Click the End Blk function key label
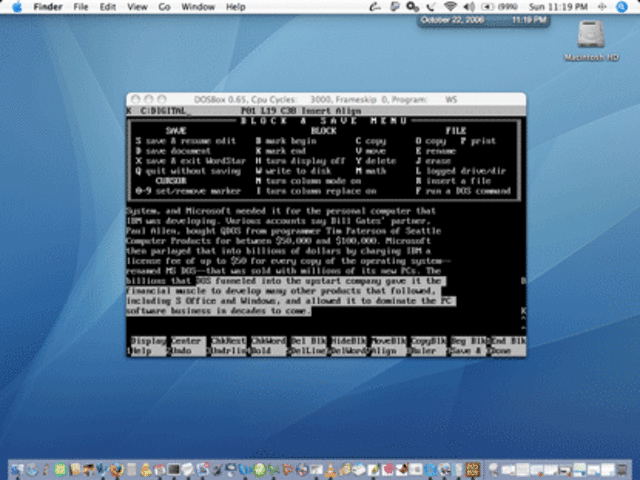This screenshot has height=480, width=640. (x=508, y=341)
